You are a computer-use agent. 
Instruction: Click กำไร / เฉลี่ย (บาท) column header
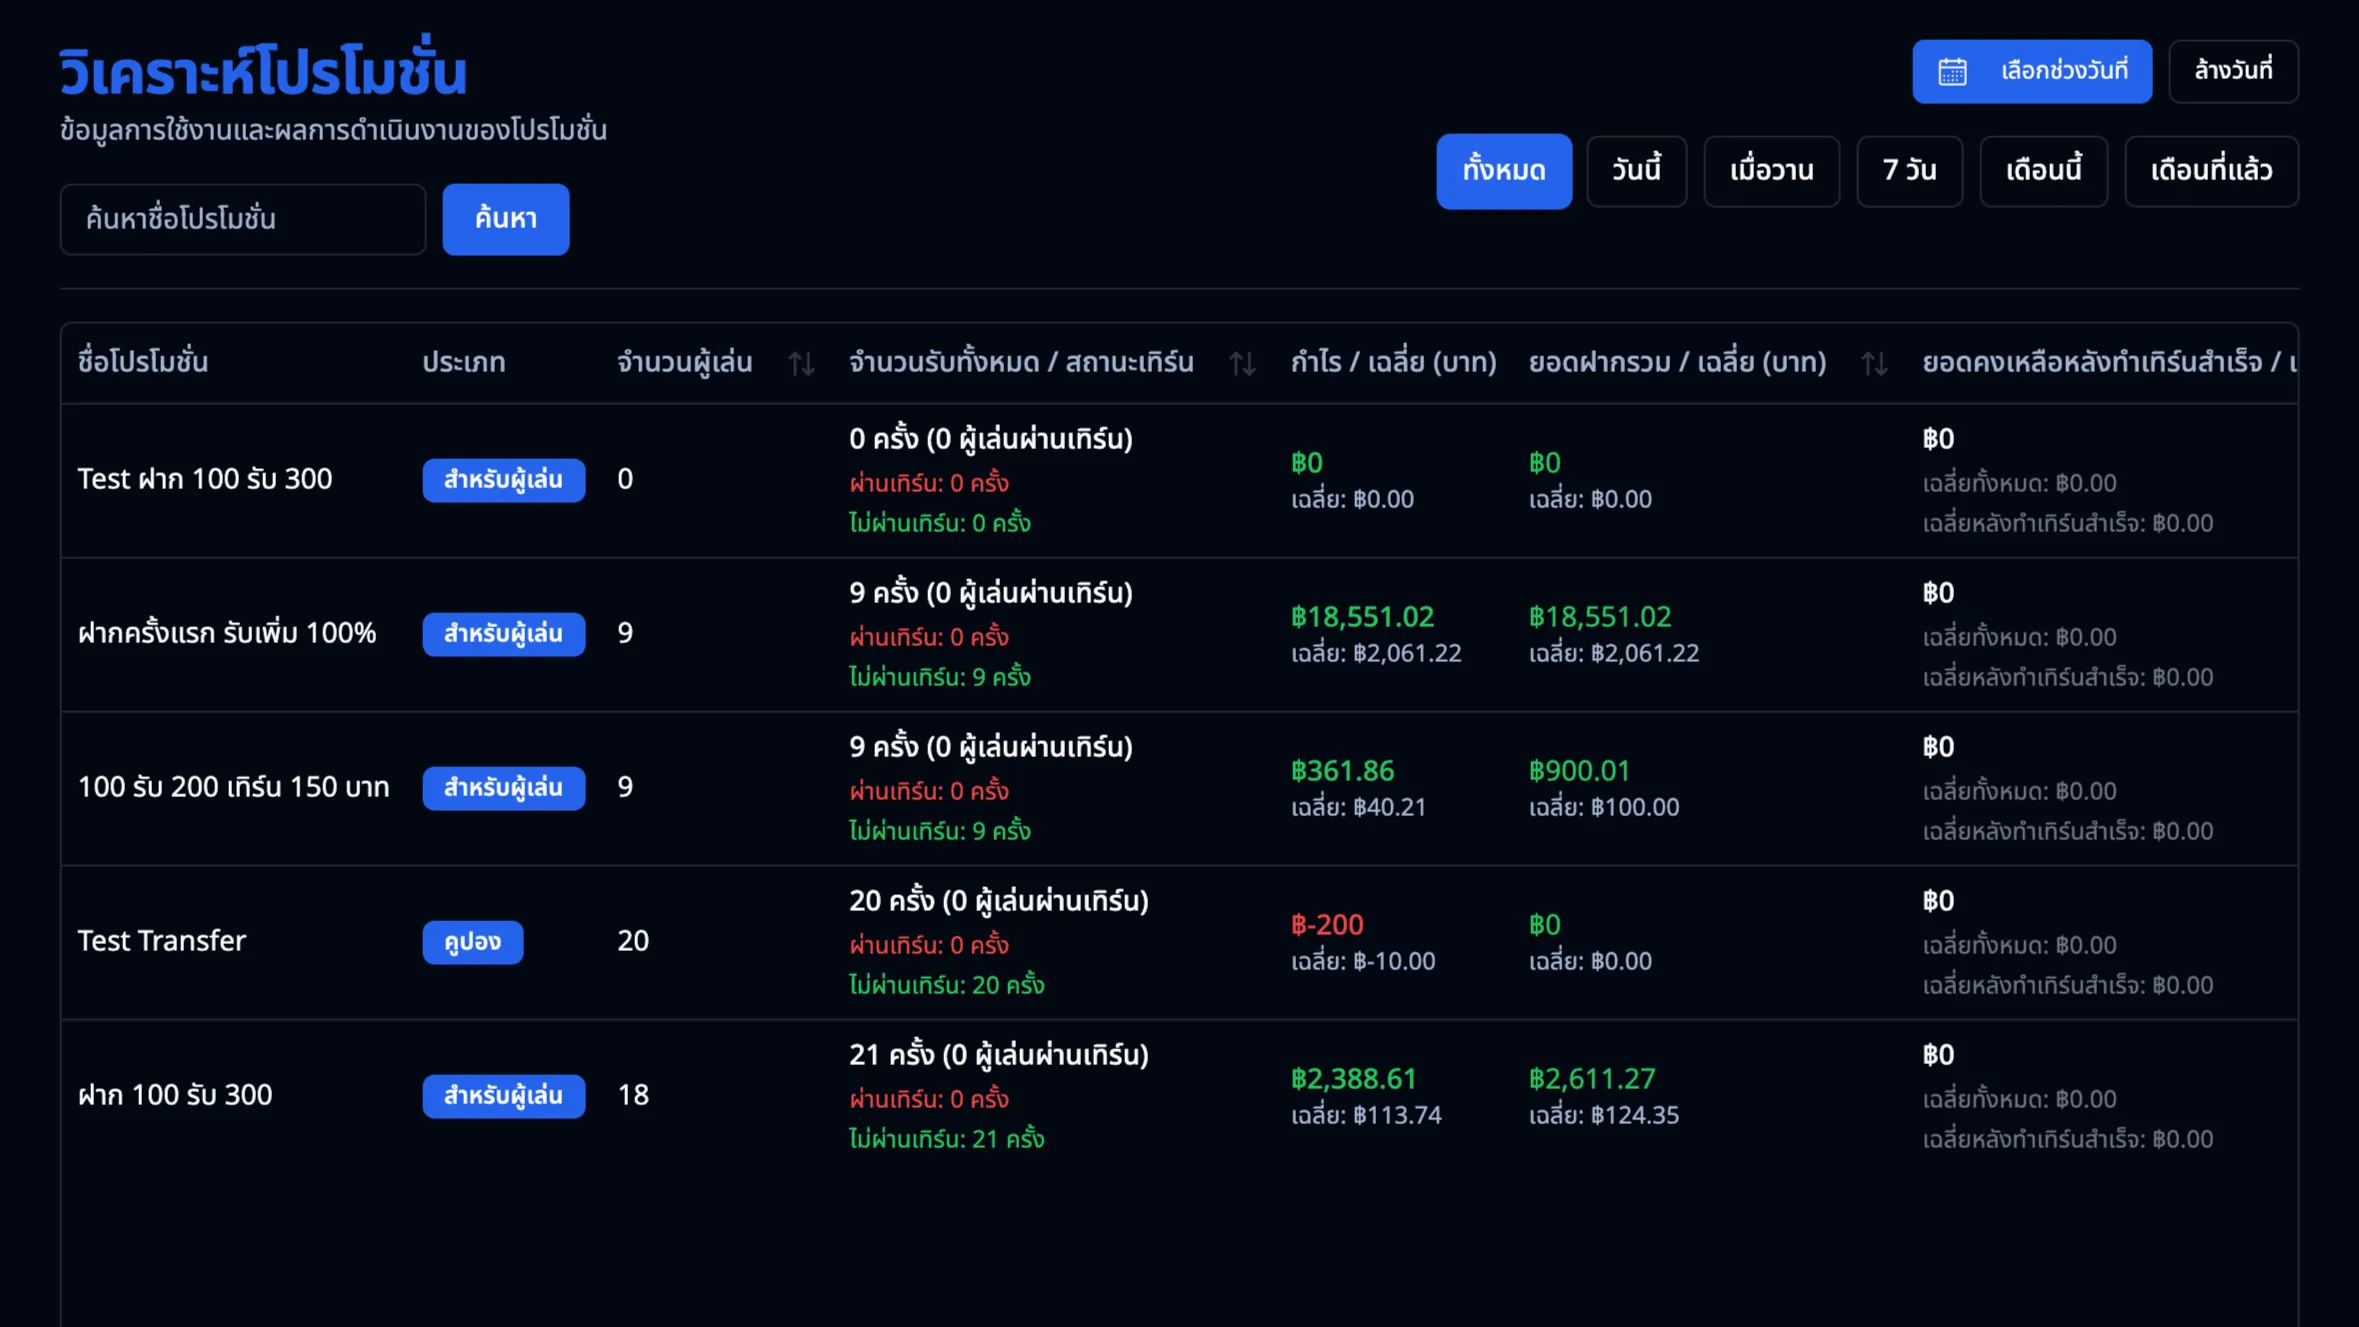click(1393, 362)
